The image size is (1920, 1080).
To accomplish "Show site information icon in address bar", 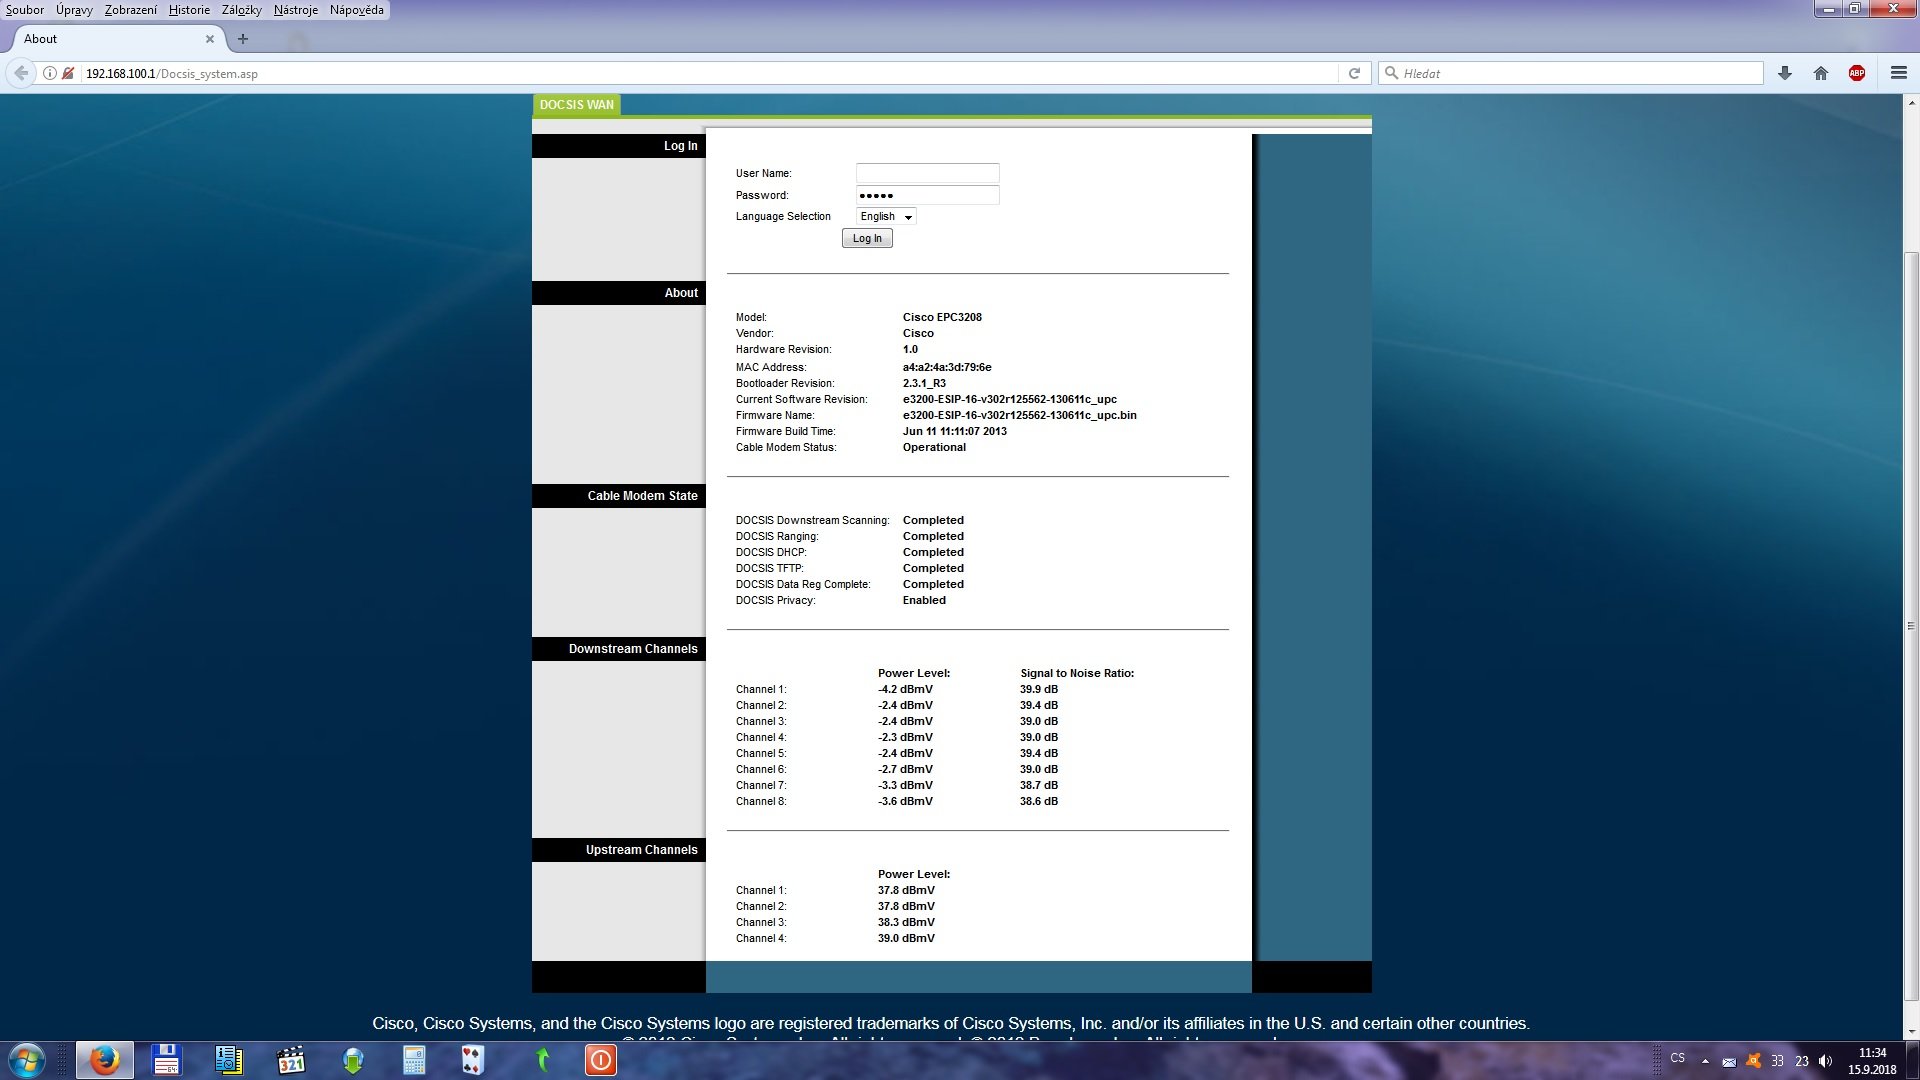I will (x=49, y=73).
